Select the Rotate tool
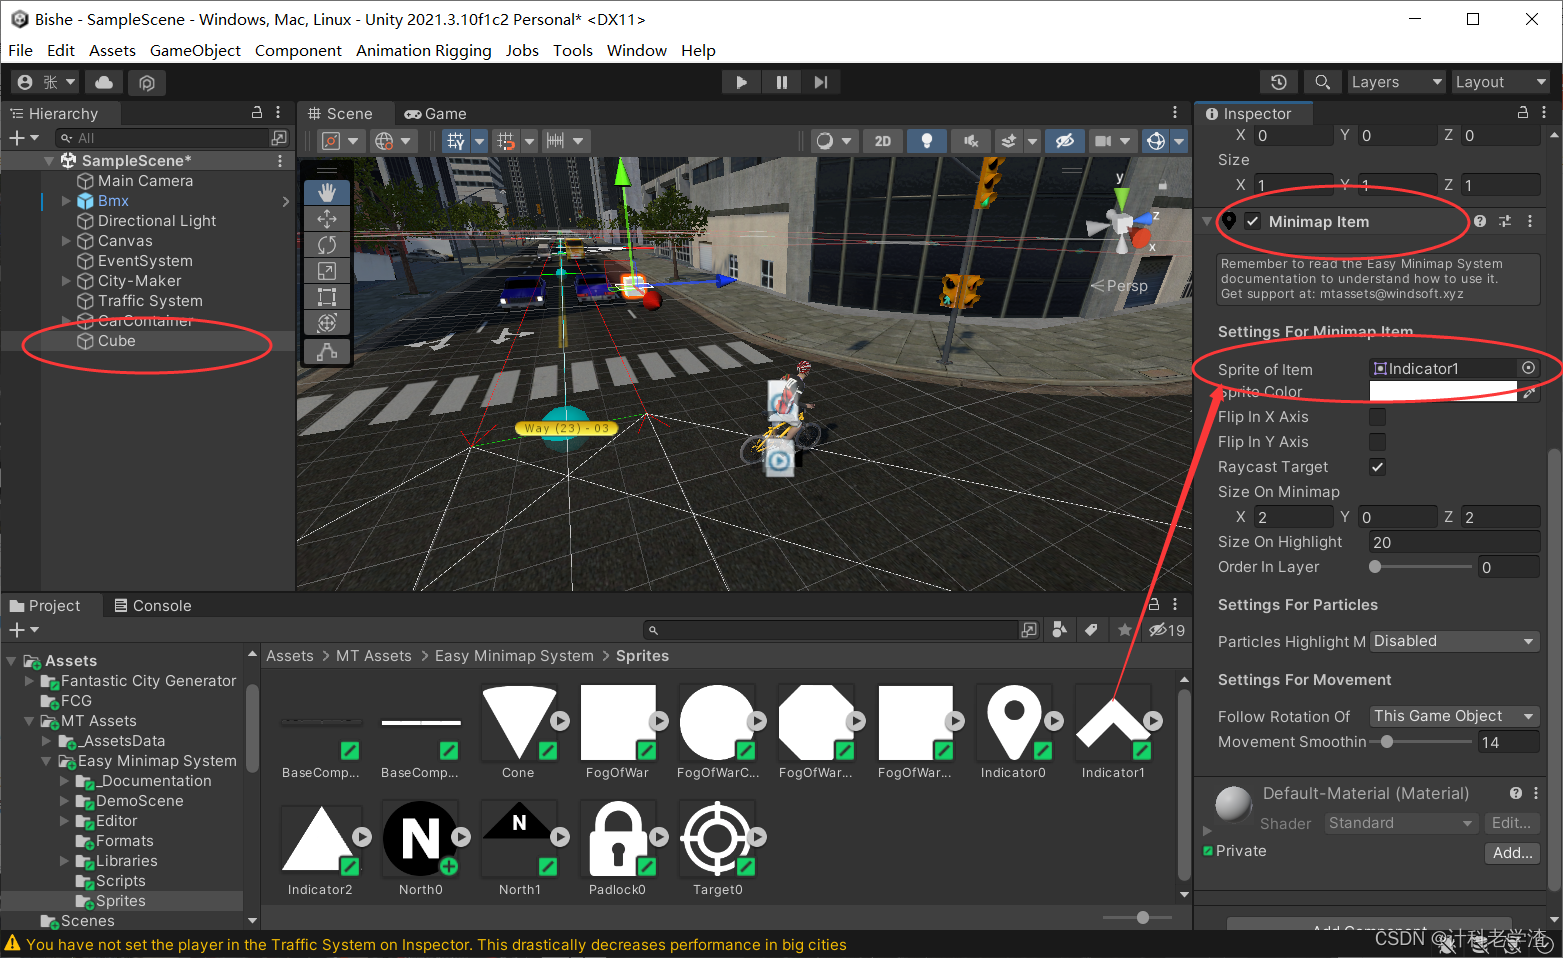The height and width of the screenshot is (958, 1563). (327, 244)
